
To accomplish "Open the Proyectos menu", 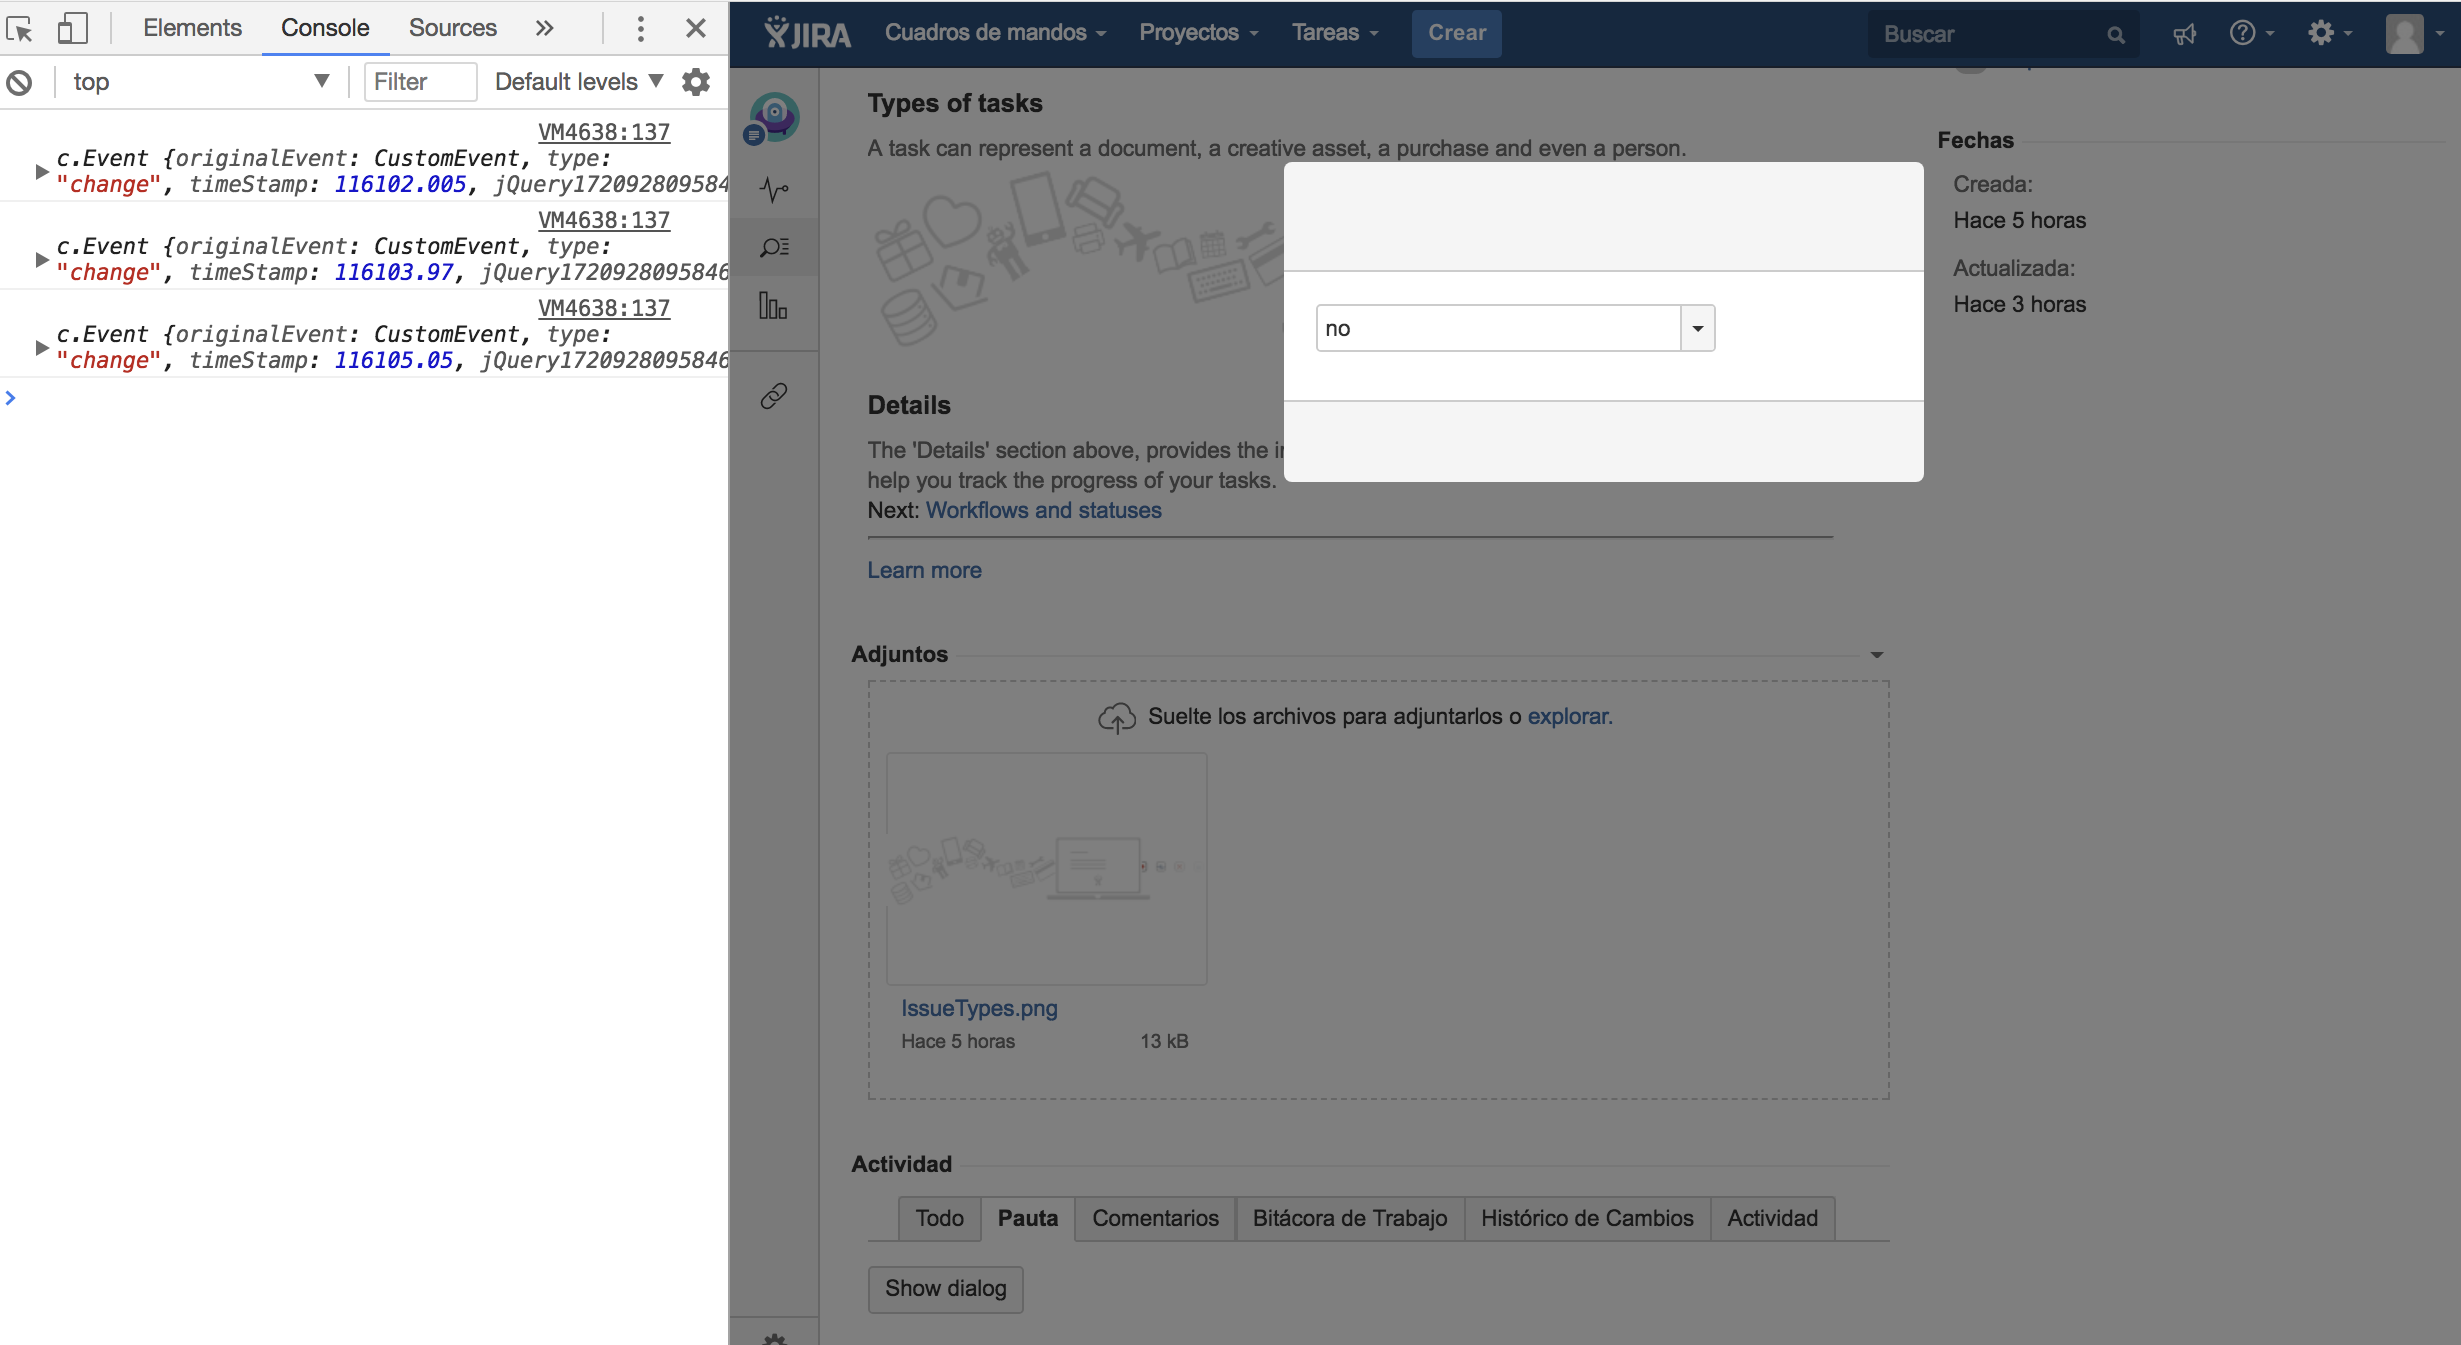I will tap(1198, 33).
